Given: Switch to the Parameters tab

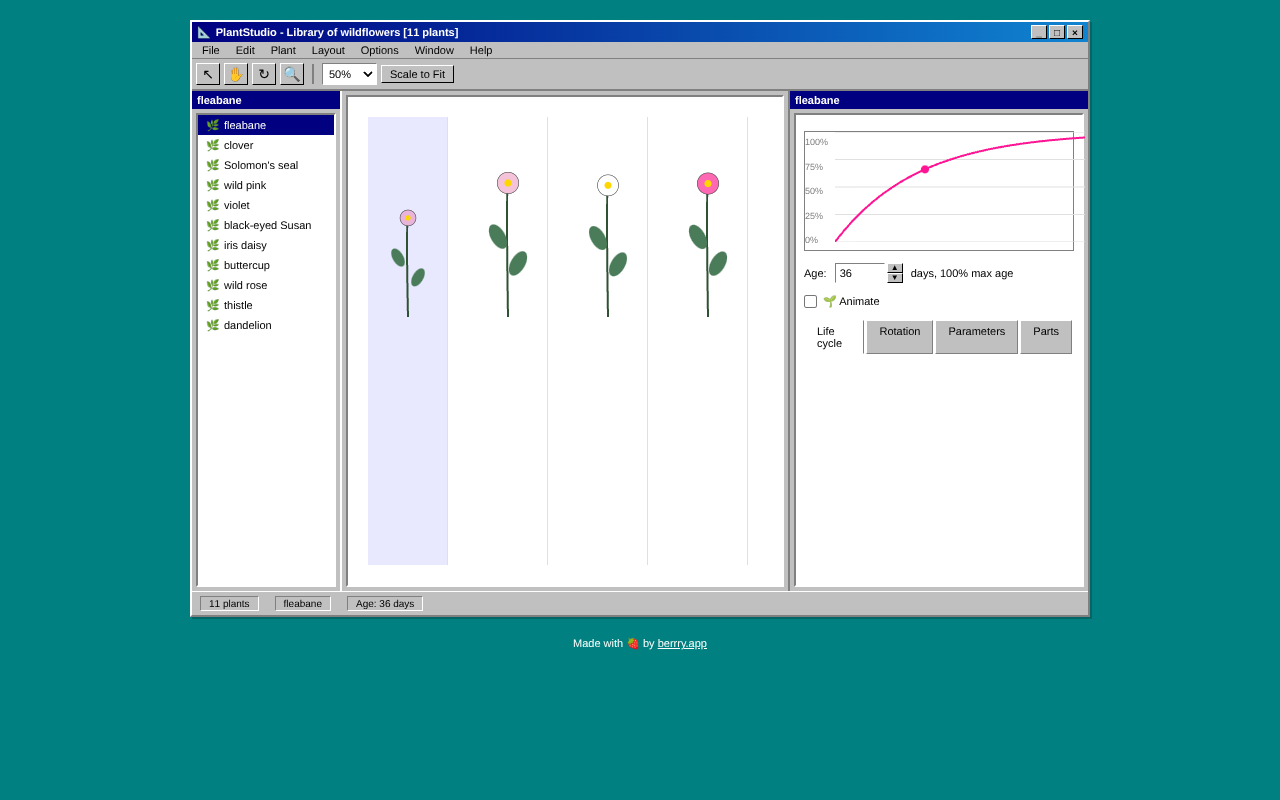Looking at the screenshot, I should click(x=976, y=336).
